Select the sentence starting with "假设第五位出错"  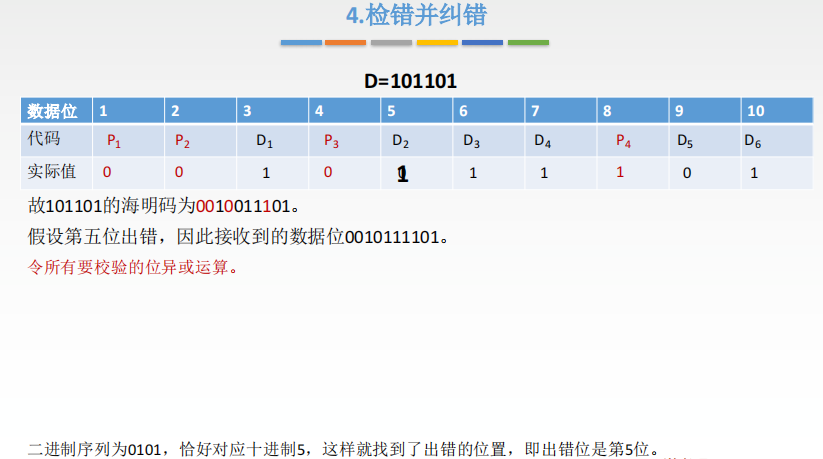tap(238, 237)
